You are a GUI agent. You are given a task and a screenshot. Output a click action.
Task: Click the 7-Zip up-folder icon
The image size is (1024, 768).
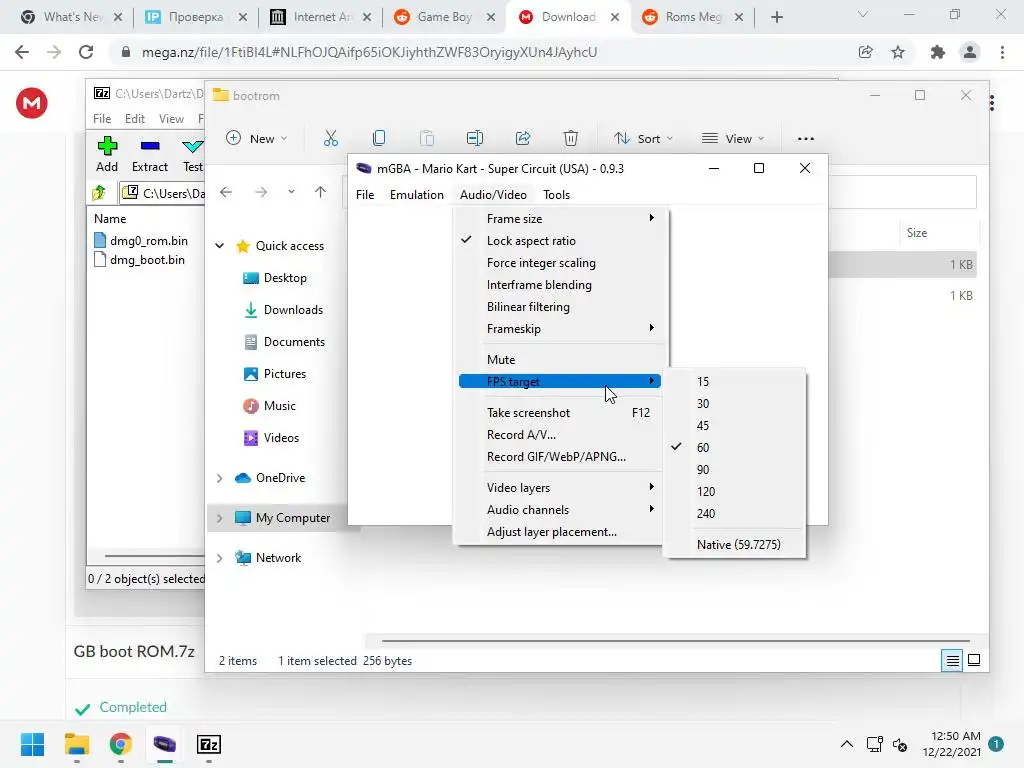99,193
